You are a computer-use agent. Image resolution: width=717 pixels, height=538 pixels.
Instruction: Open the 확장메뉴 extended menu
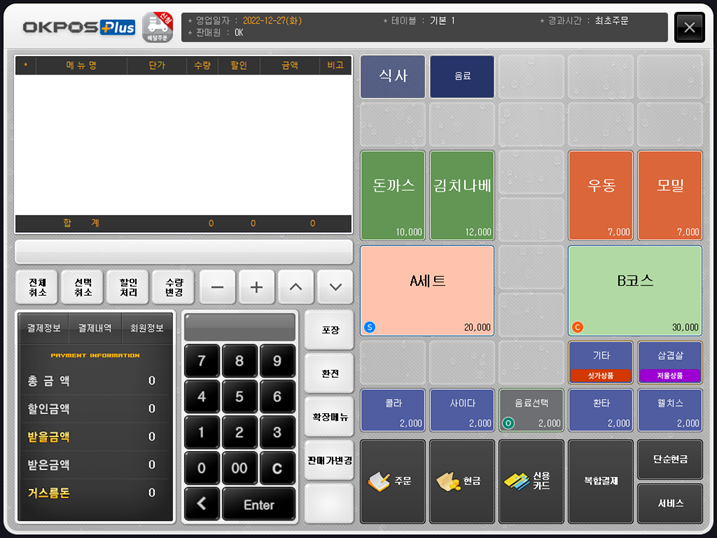(x=329, y=415)
